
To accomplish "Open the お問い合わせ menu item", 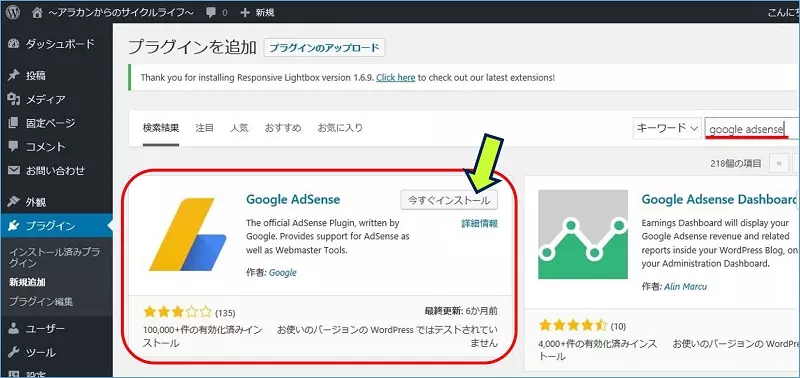I will [x=56, y=170].
